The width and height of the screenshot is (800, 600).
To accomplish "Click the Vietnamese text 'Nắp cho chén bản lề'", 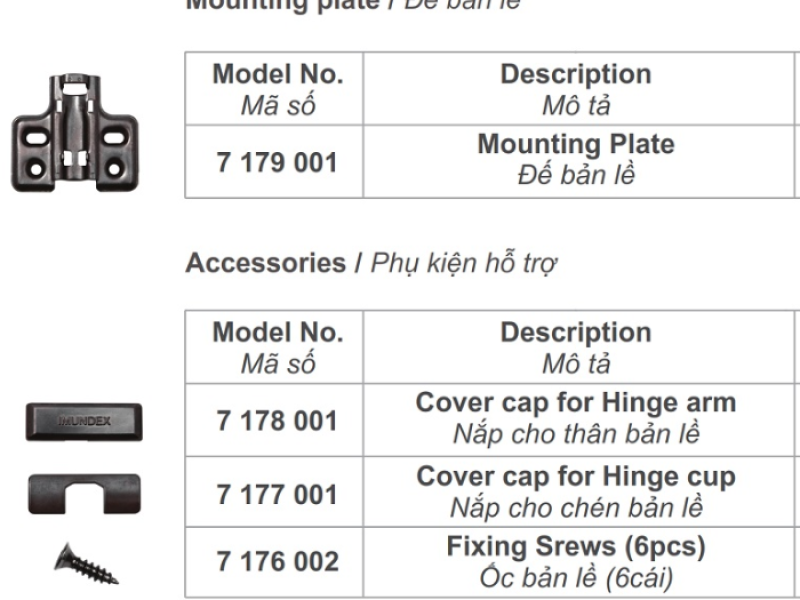I will point(575,507).
